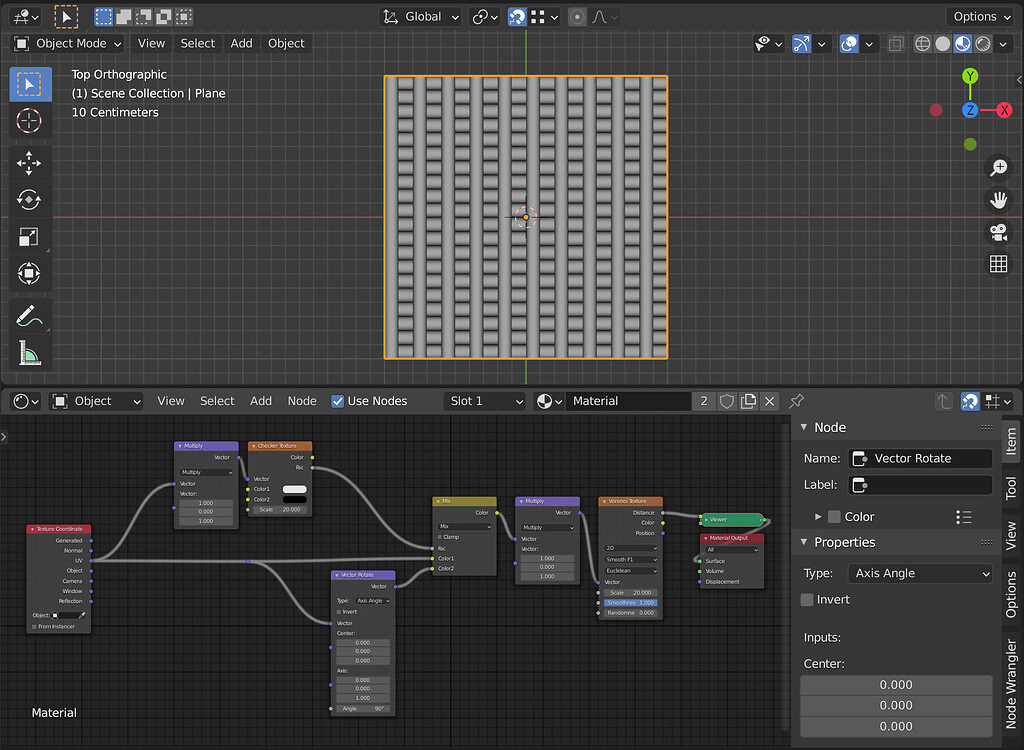The width and height of the screenshot is (1024, 750).
Task: Expand the Color subpanel arrow
Action: [818, 517]
